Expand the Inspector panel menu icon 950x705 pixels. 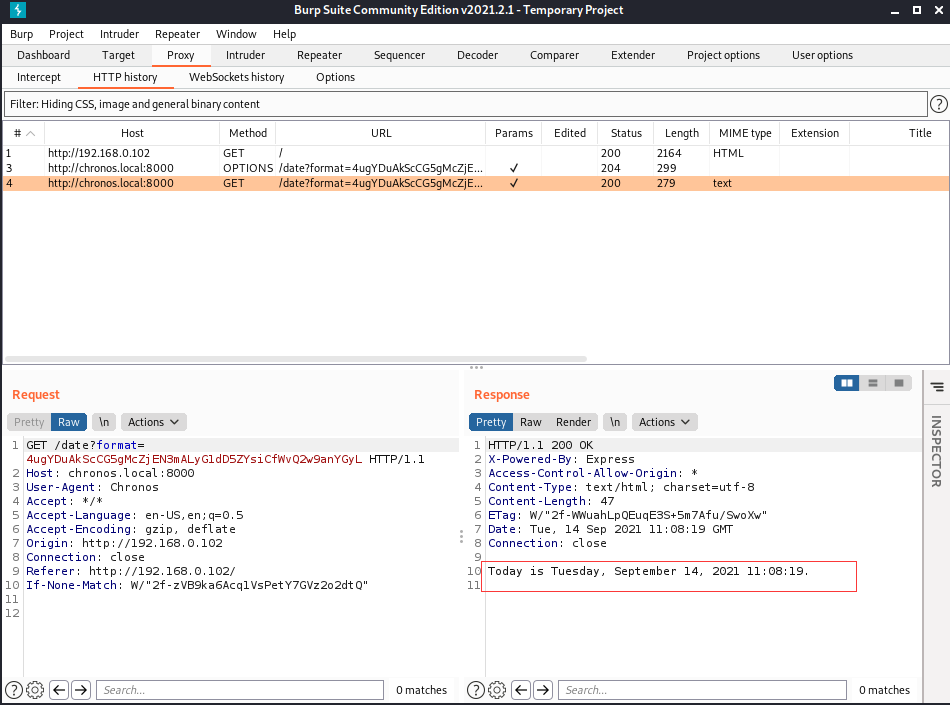coord(936,387)
